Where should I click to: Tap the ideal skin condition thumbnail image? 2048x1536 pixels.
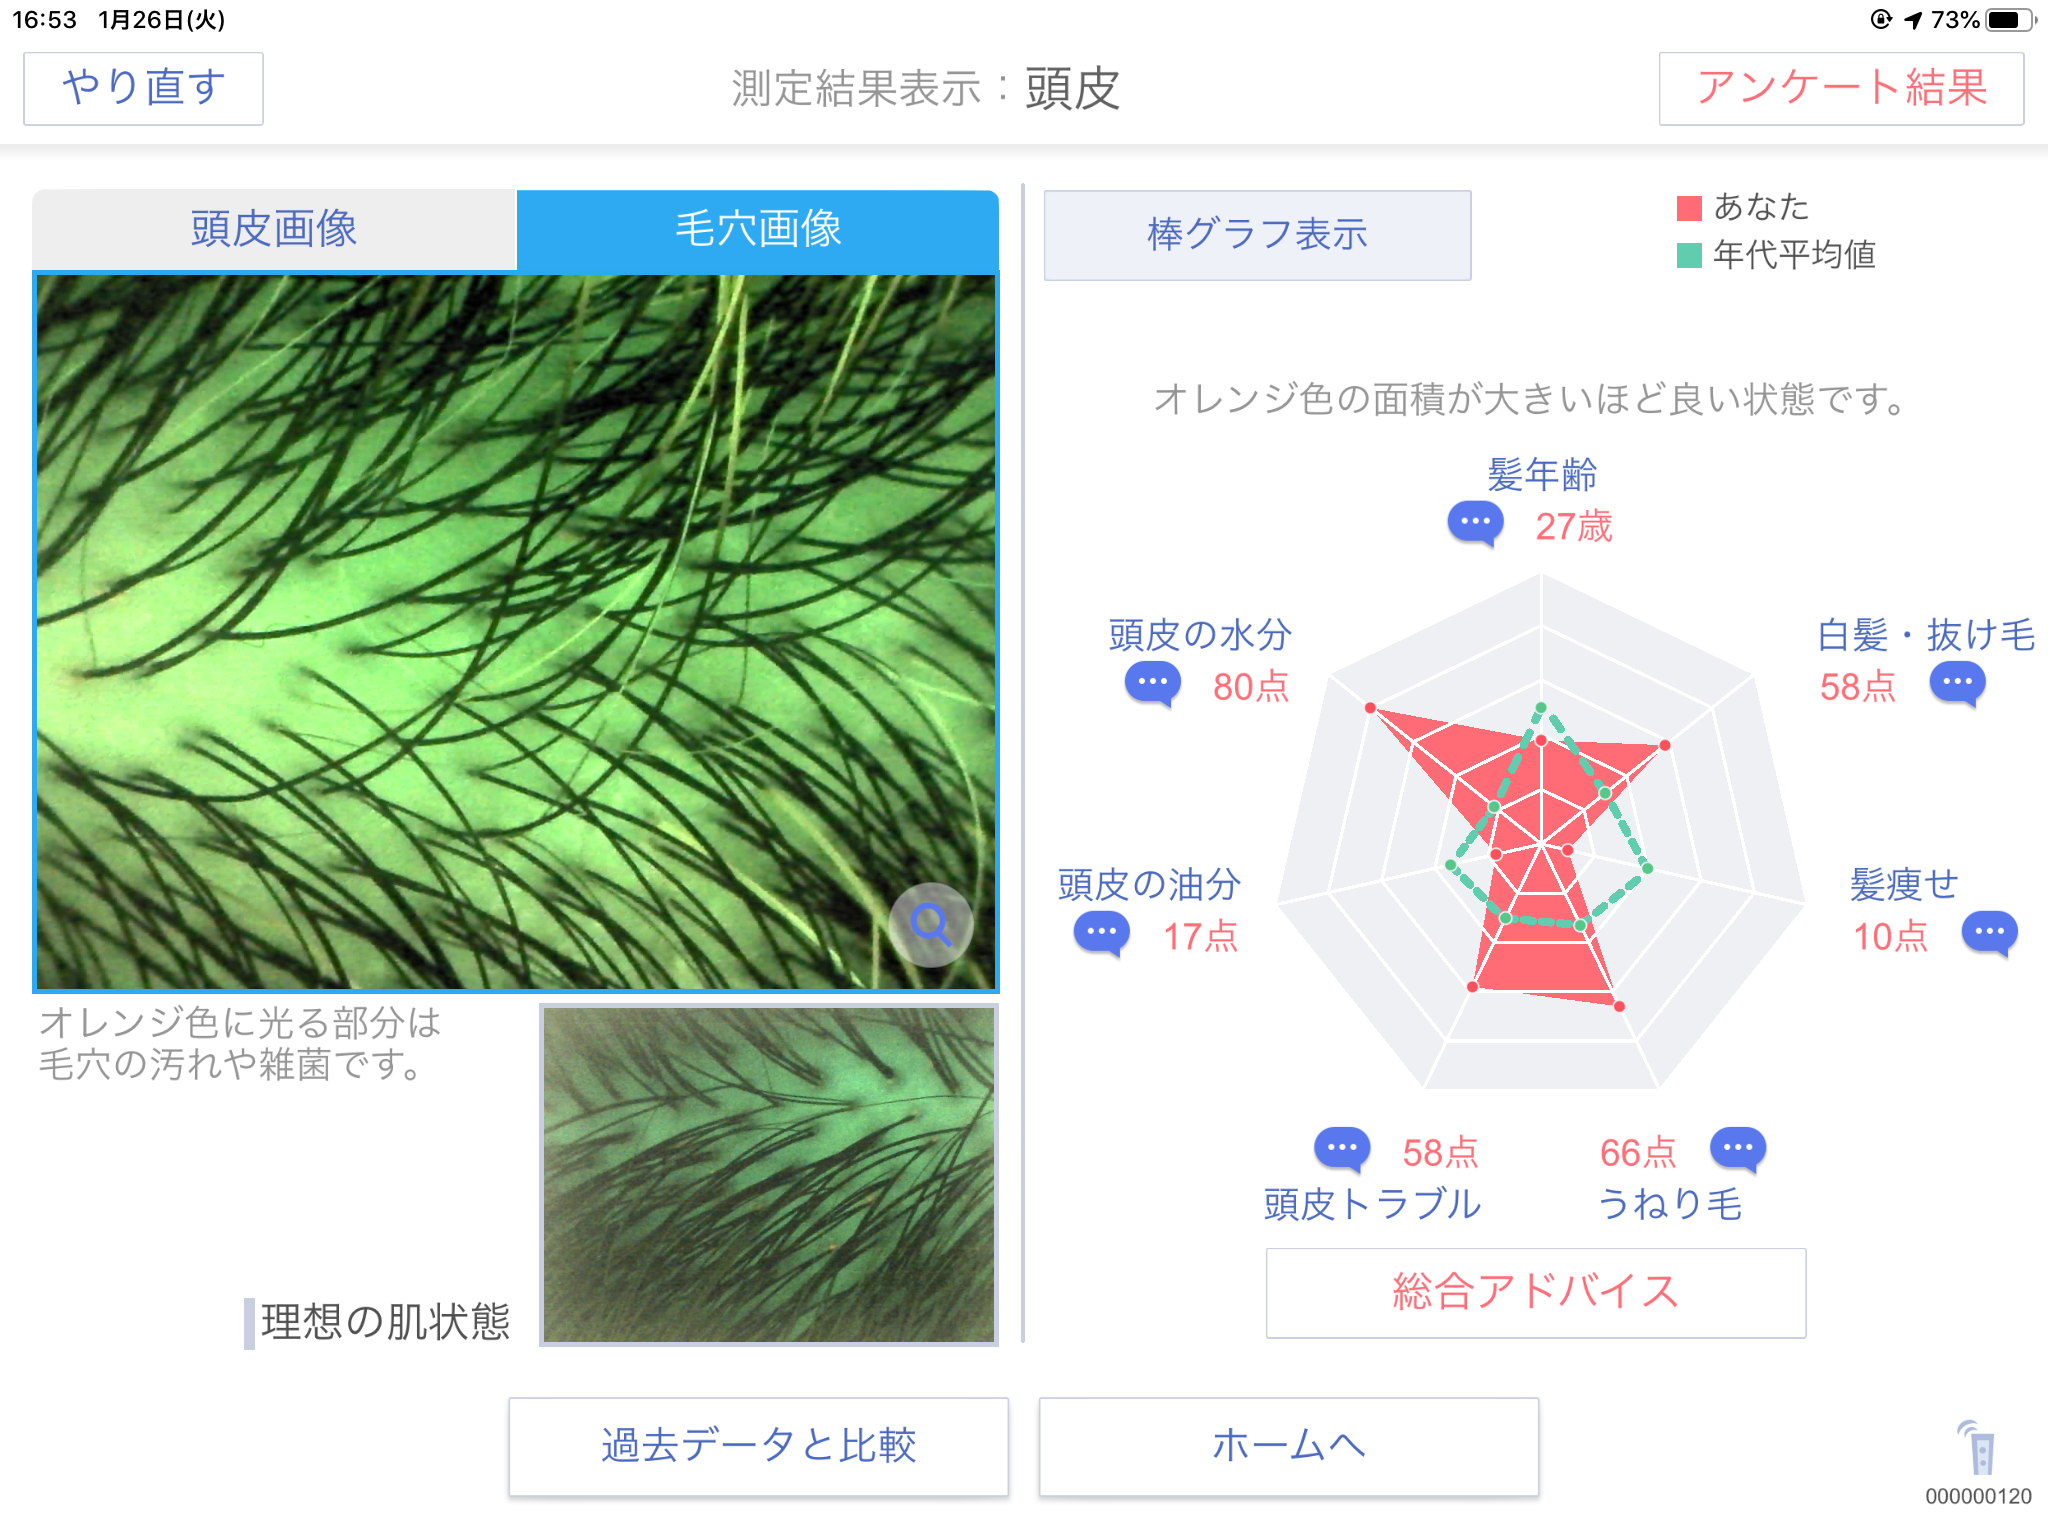[x=769, y=1175]
